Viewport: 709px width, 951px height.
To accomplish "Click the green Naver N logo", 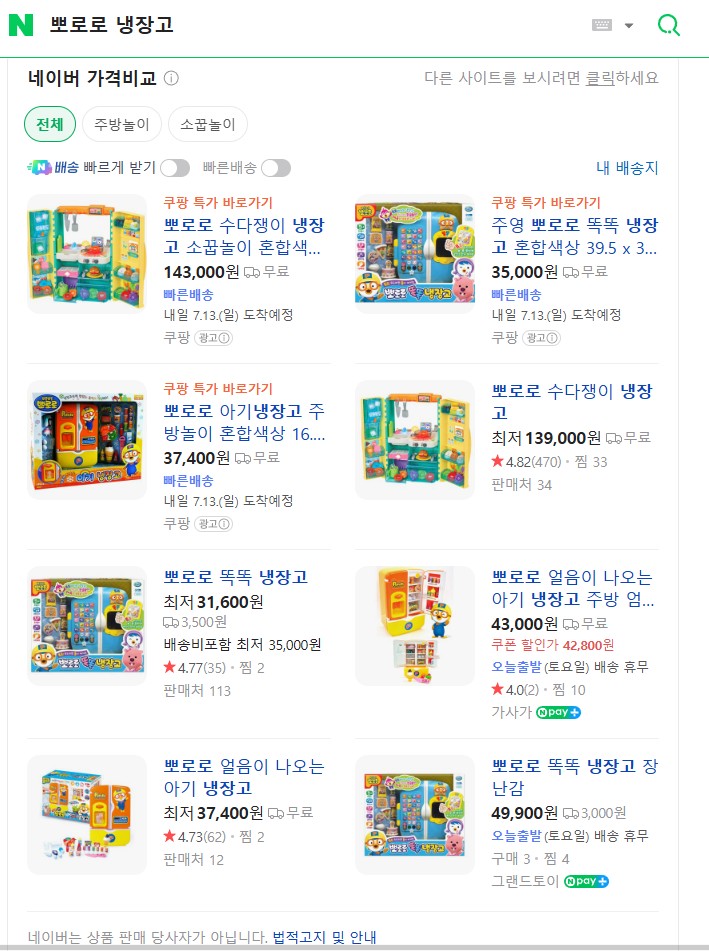I will (21, 25).
